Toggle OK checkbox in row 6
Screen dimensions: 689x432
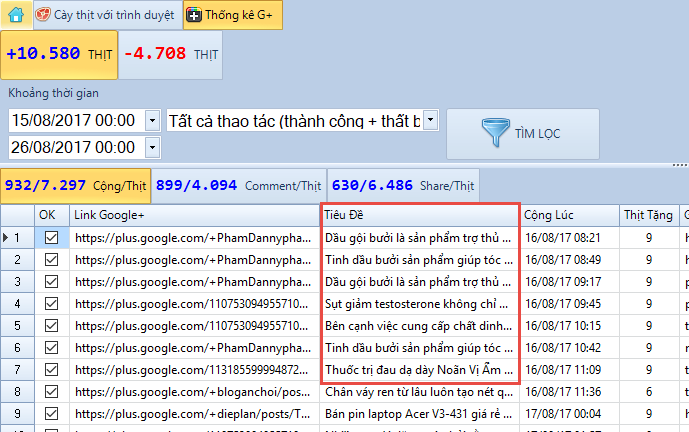pyautogui.click(x=51, y=348)
